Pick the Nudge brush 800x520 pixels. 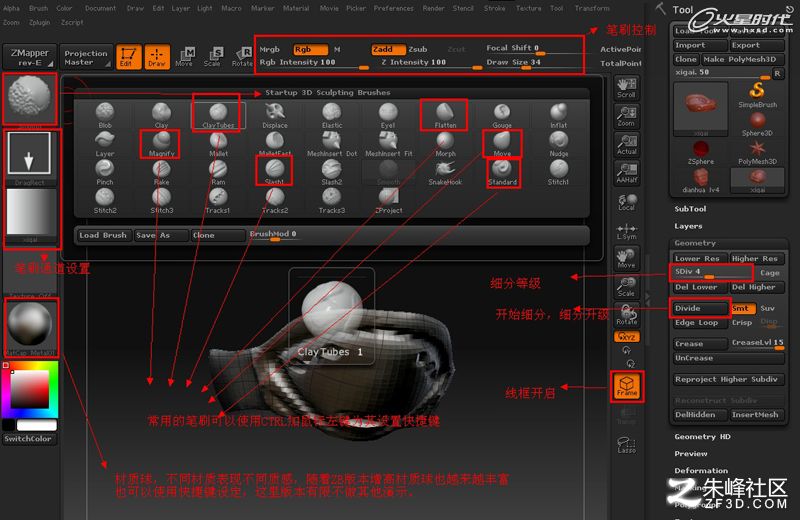point(559,144)
